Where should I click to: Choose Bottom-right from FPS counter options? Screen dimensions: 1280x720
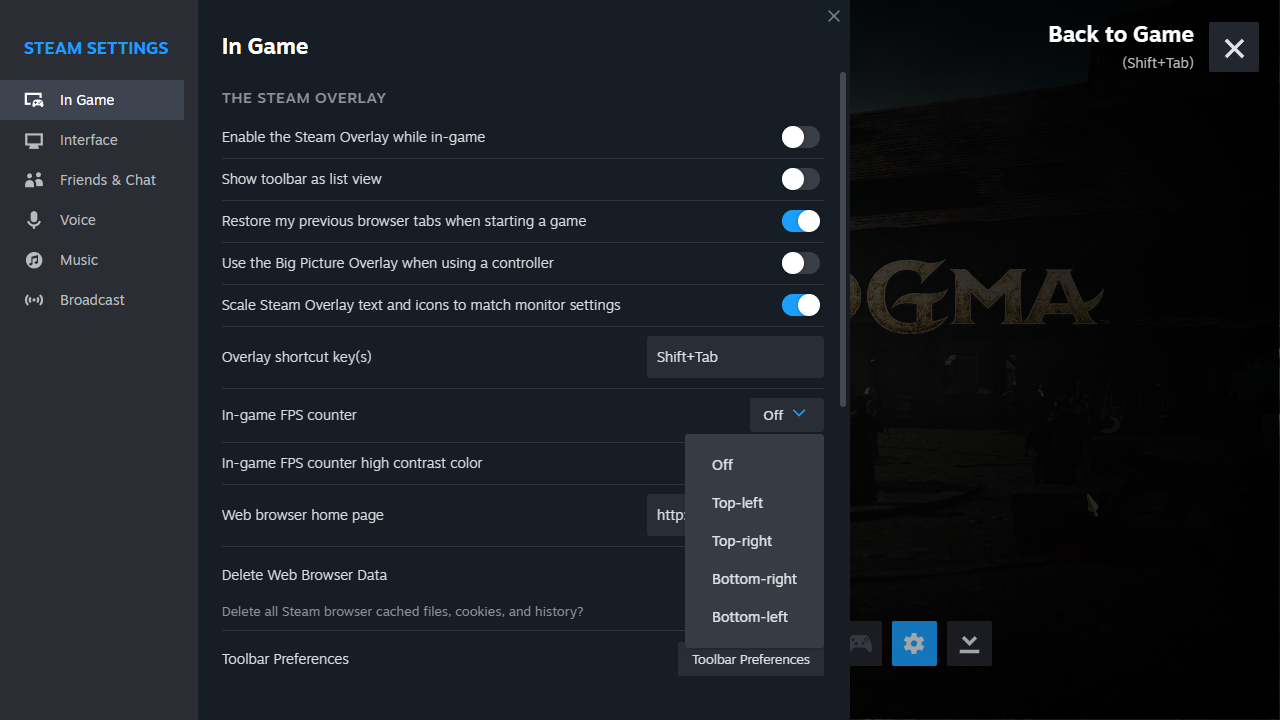(754, 578)
